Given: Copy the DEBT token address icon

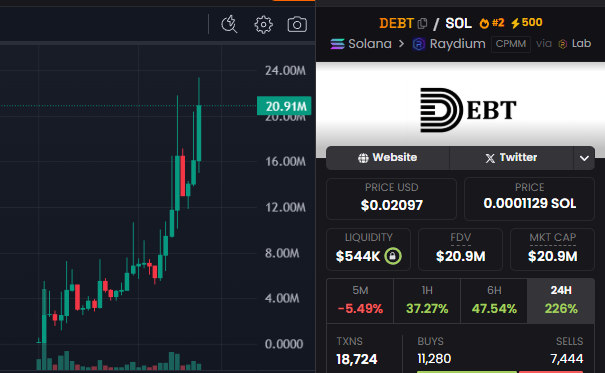Looking at the screenshot, I should [422, 24].
